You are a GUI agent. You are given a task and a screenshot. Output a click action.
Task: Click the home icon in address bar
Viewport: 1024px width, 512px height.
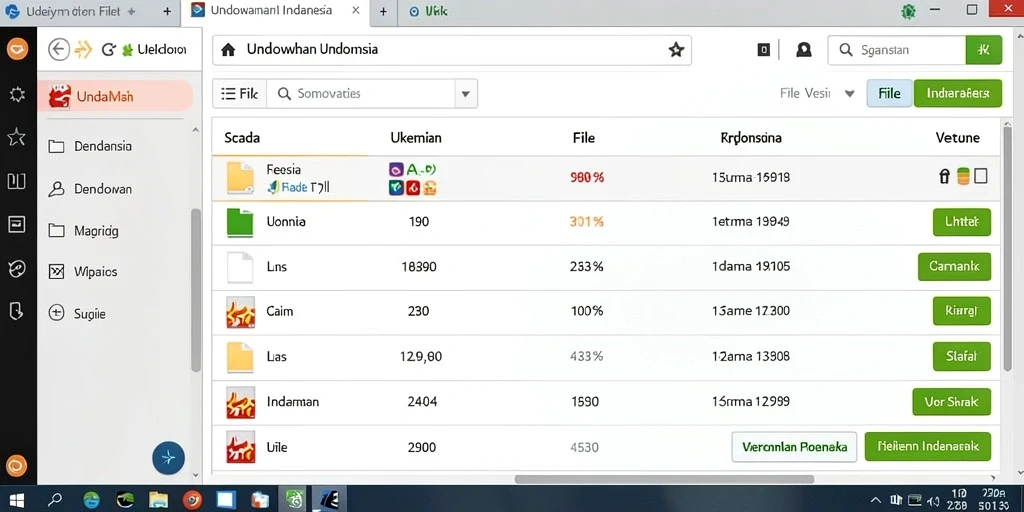pos(228,50)
